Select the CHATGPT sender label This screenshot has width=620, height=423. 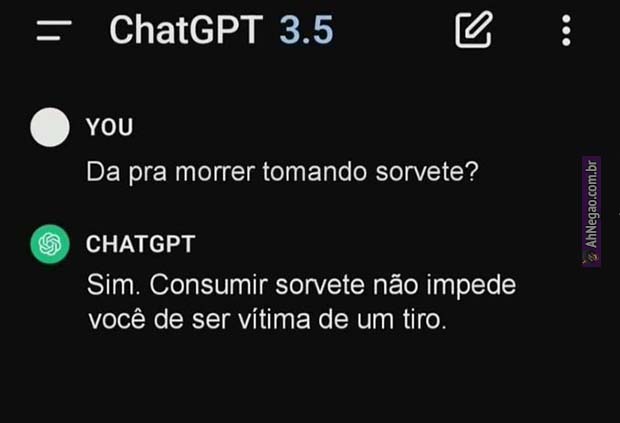point(141,244)
